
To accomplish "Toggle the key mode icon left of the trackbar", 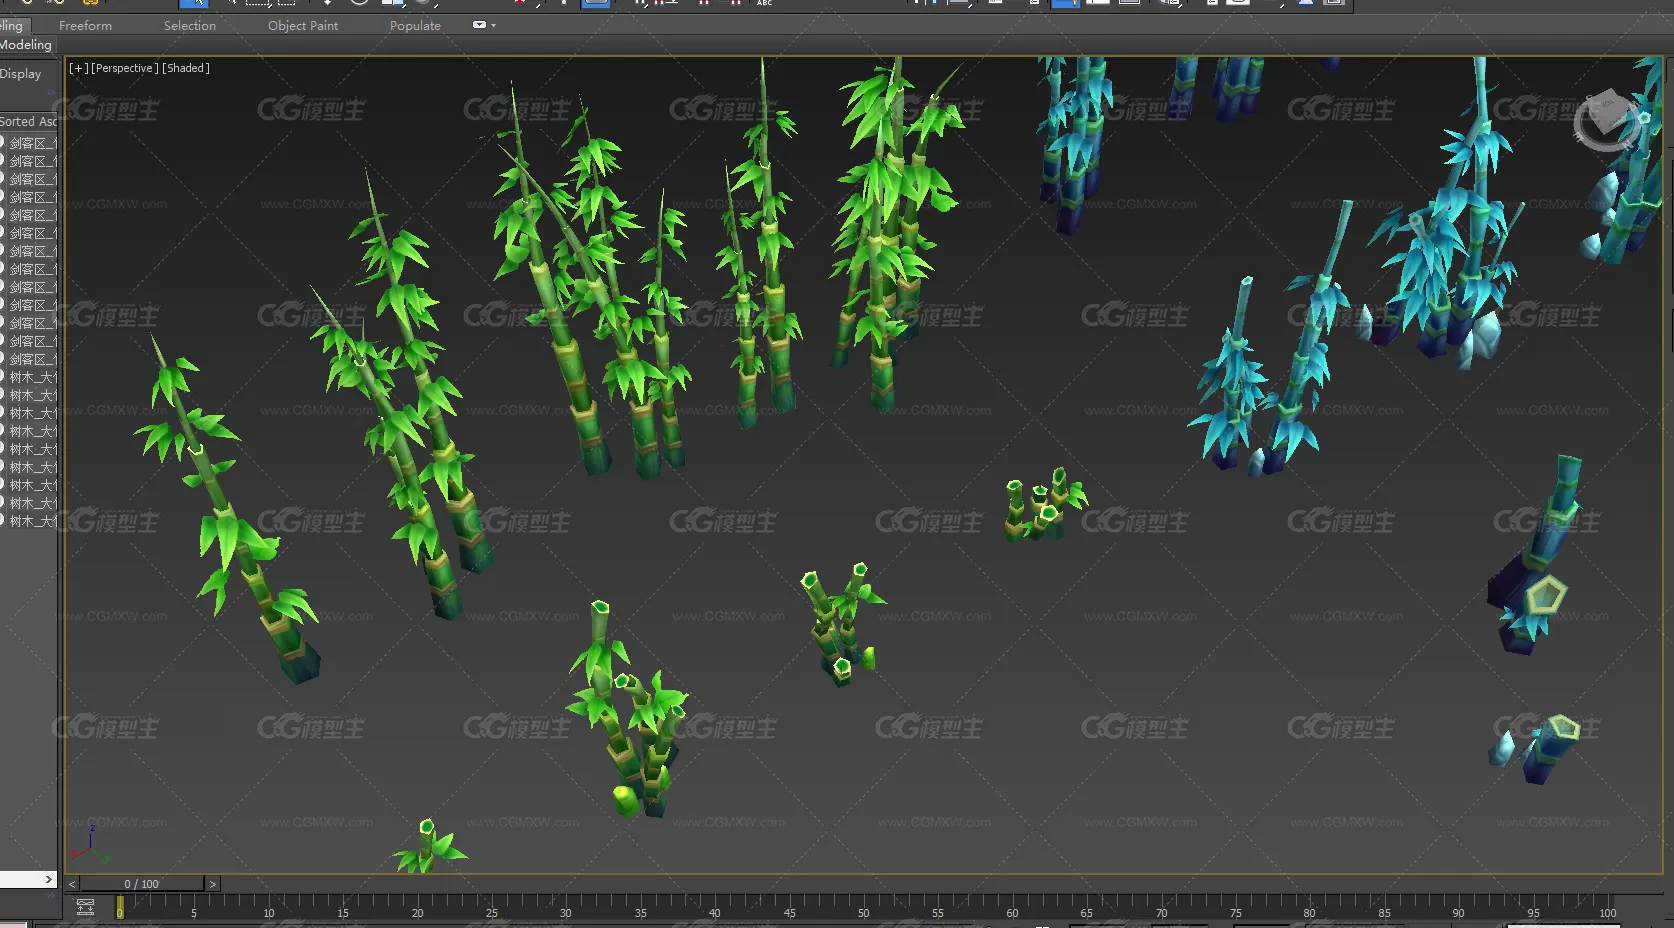I will (x=85, y=907).
